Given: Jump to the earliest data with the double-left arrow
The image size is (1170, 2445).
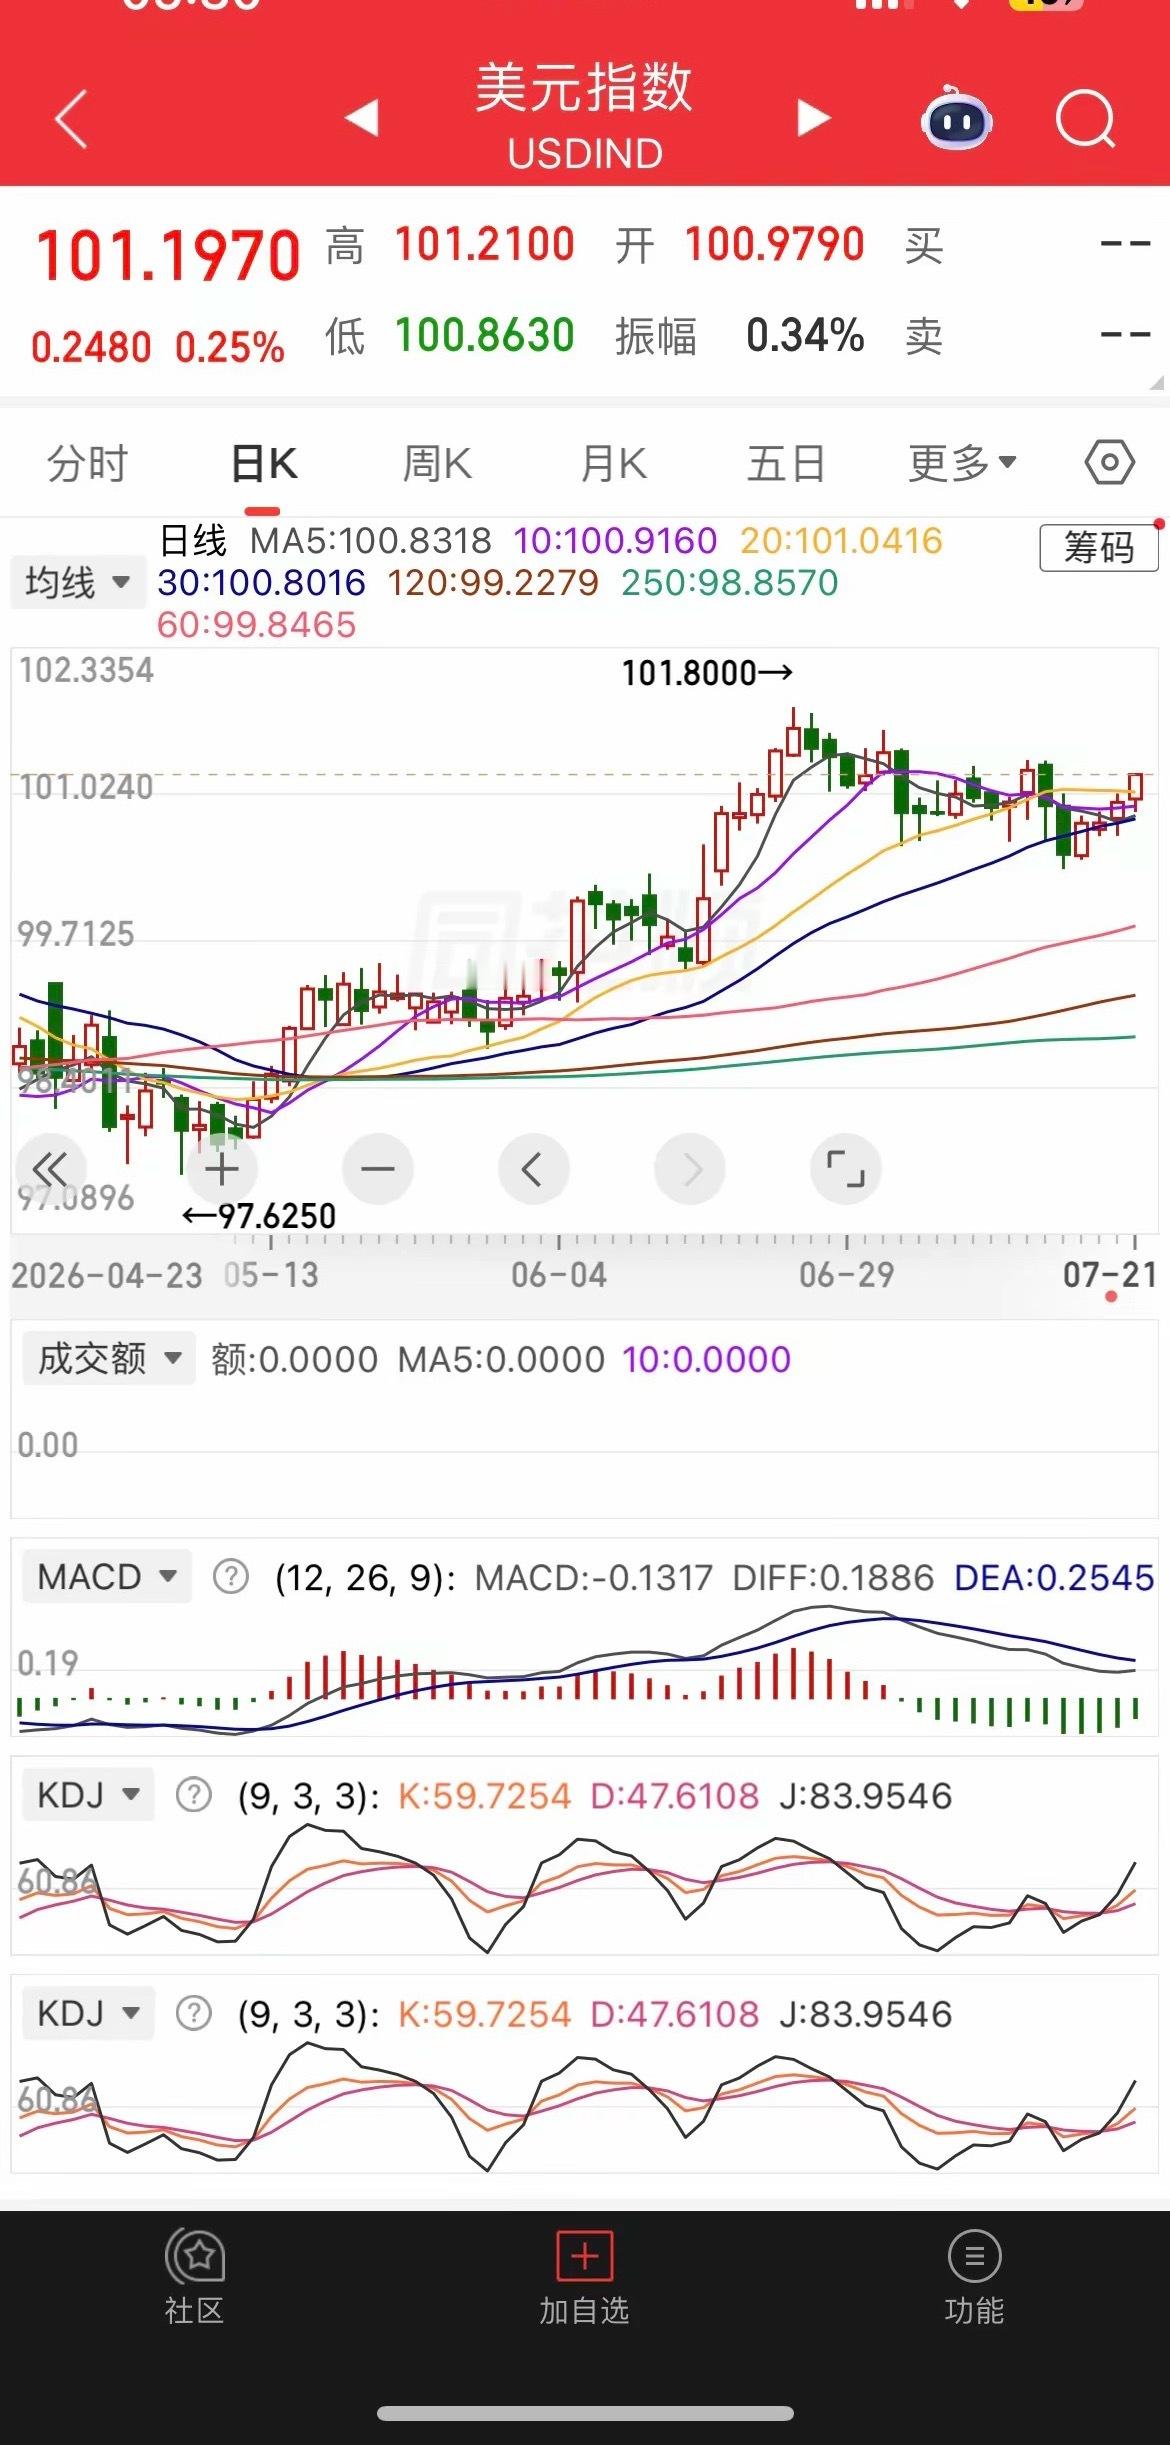Looking at the screenshot, I should [x=50, y=1169].
